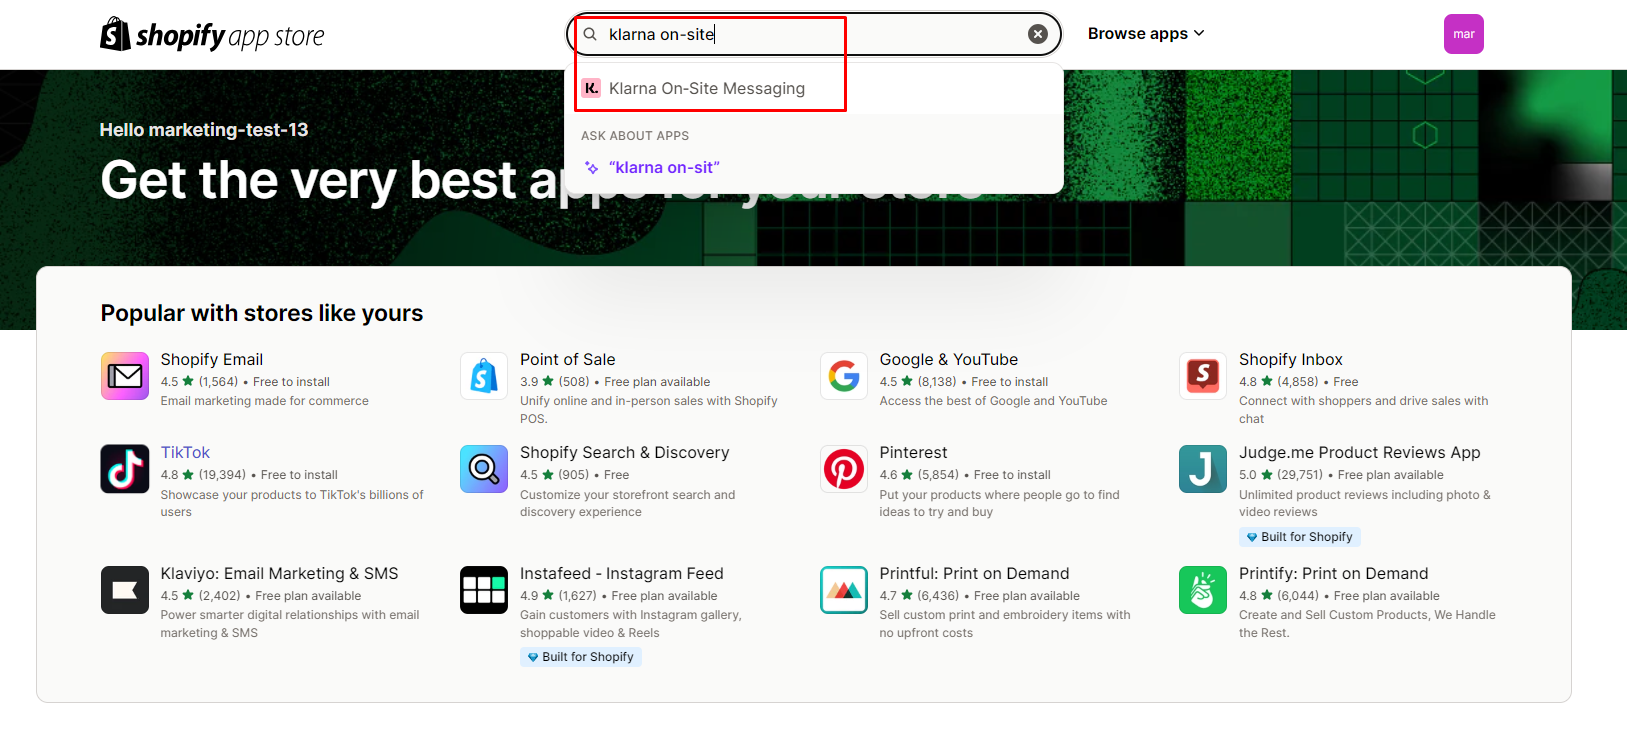Open the Pinterest title link
This screenshot has width=1627, height=736.
pyautogui.click(x=914, y=453)
